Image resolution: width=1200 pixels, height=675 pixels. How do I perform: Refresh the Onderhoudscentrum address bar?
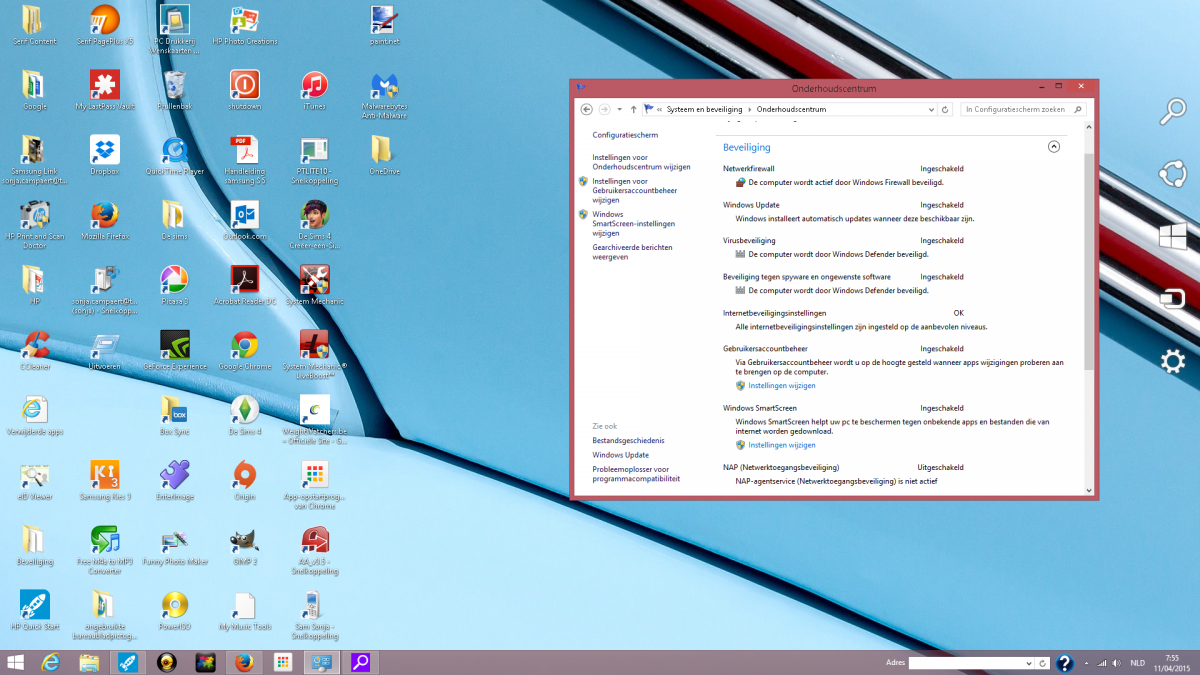pos(945,109)
